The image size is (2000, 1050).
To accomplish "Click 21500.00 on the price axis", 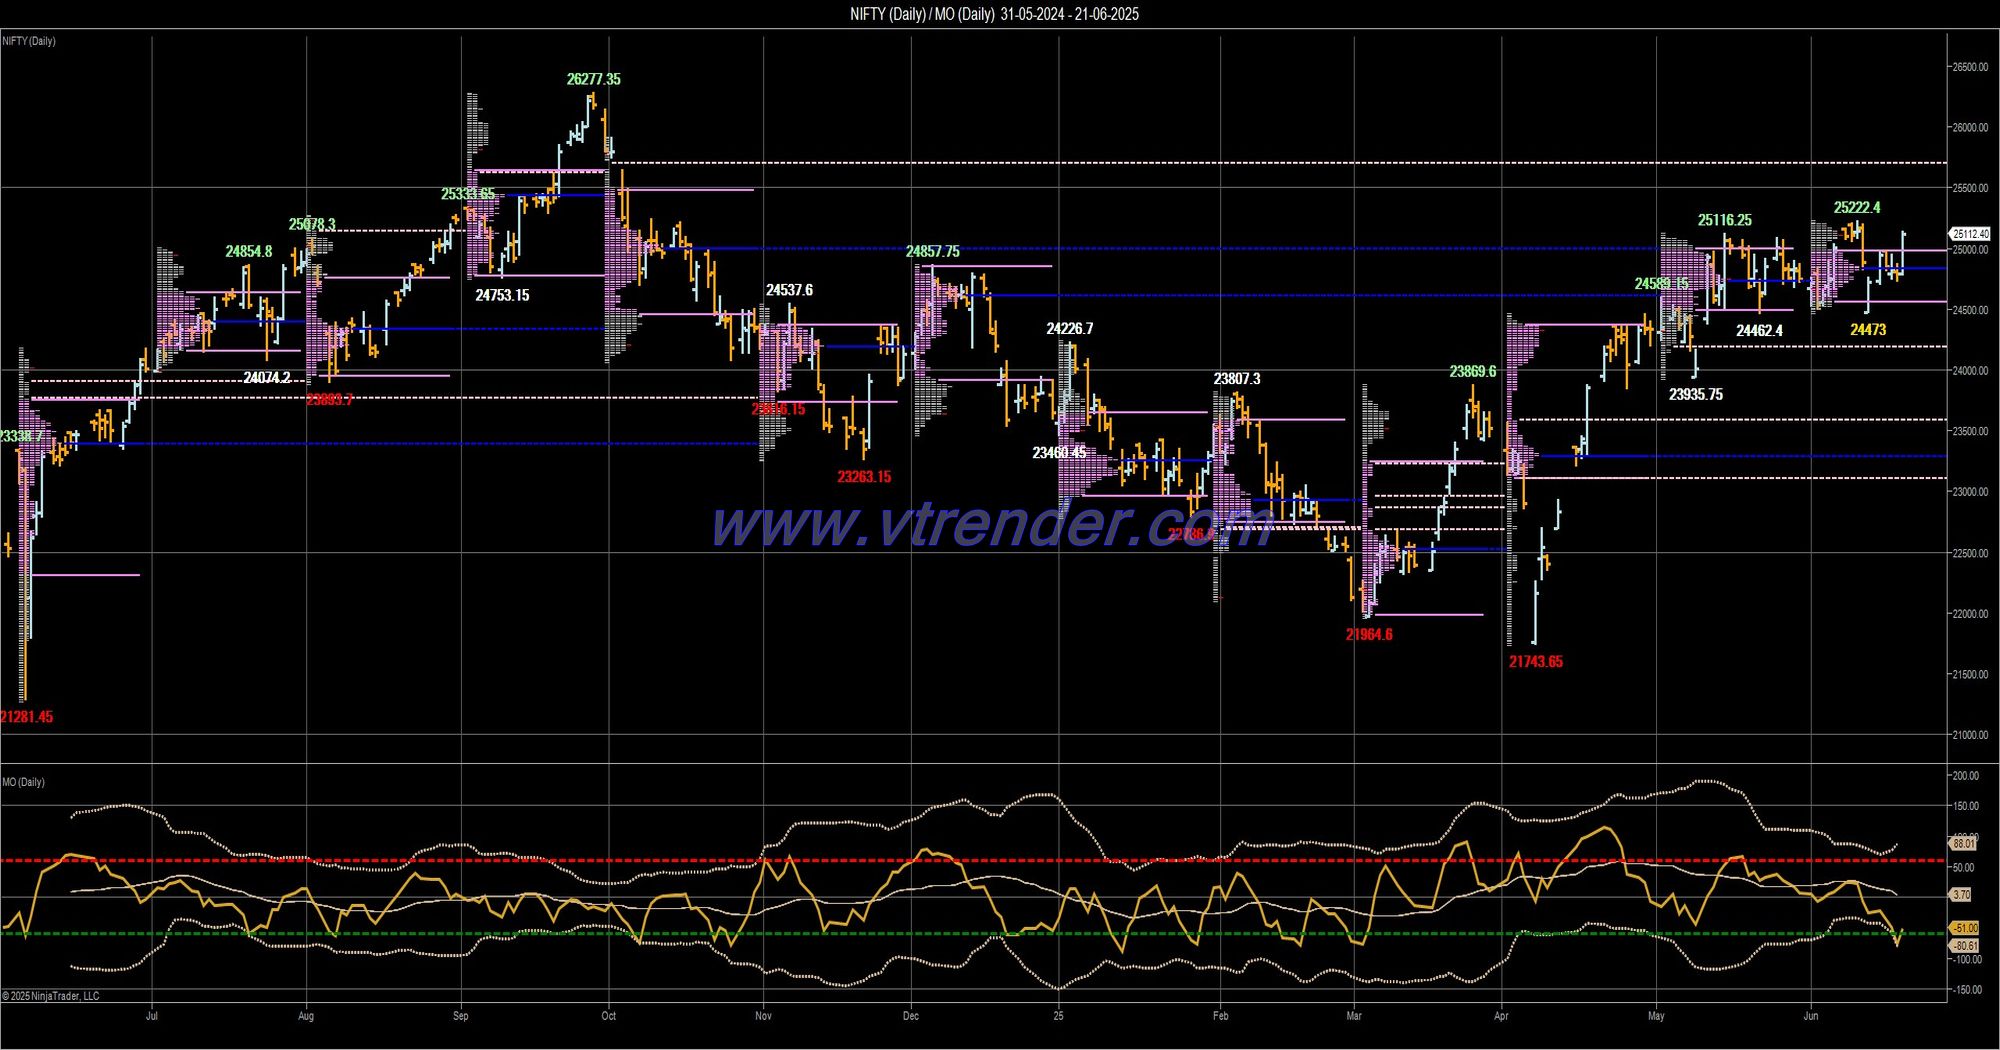I will [x=1970, y=675].
